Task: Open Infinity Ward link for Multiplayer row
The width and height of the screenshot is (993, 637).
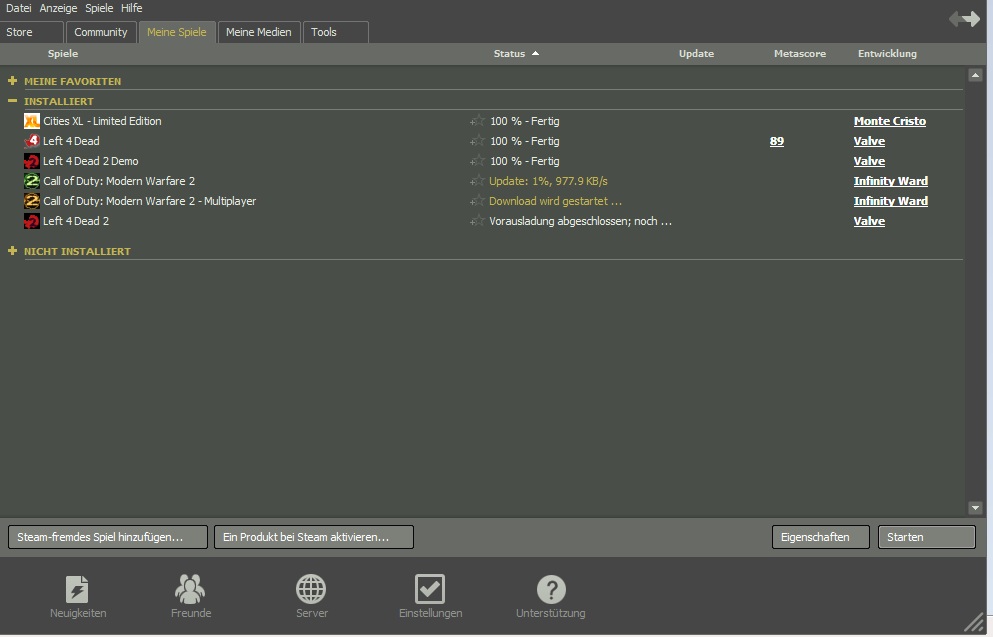Action: tap(890, 201)
